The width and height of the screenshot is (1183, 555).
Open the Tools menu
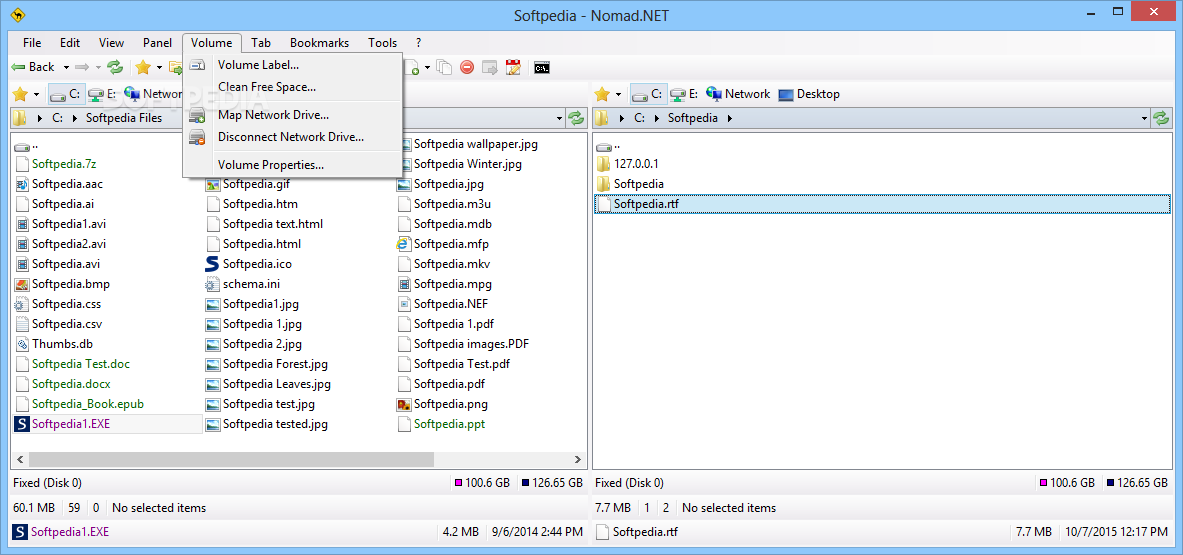(x=383, y=43)
